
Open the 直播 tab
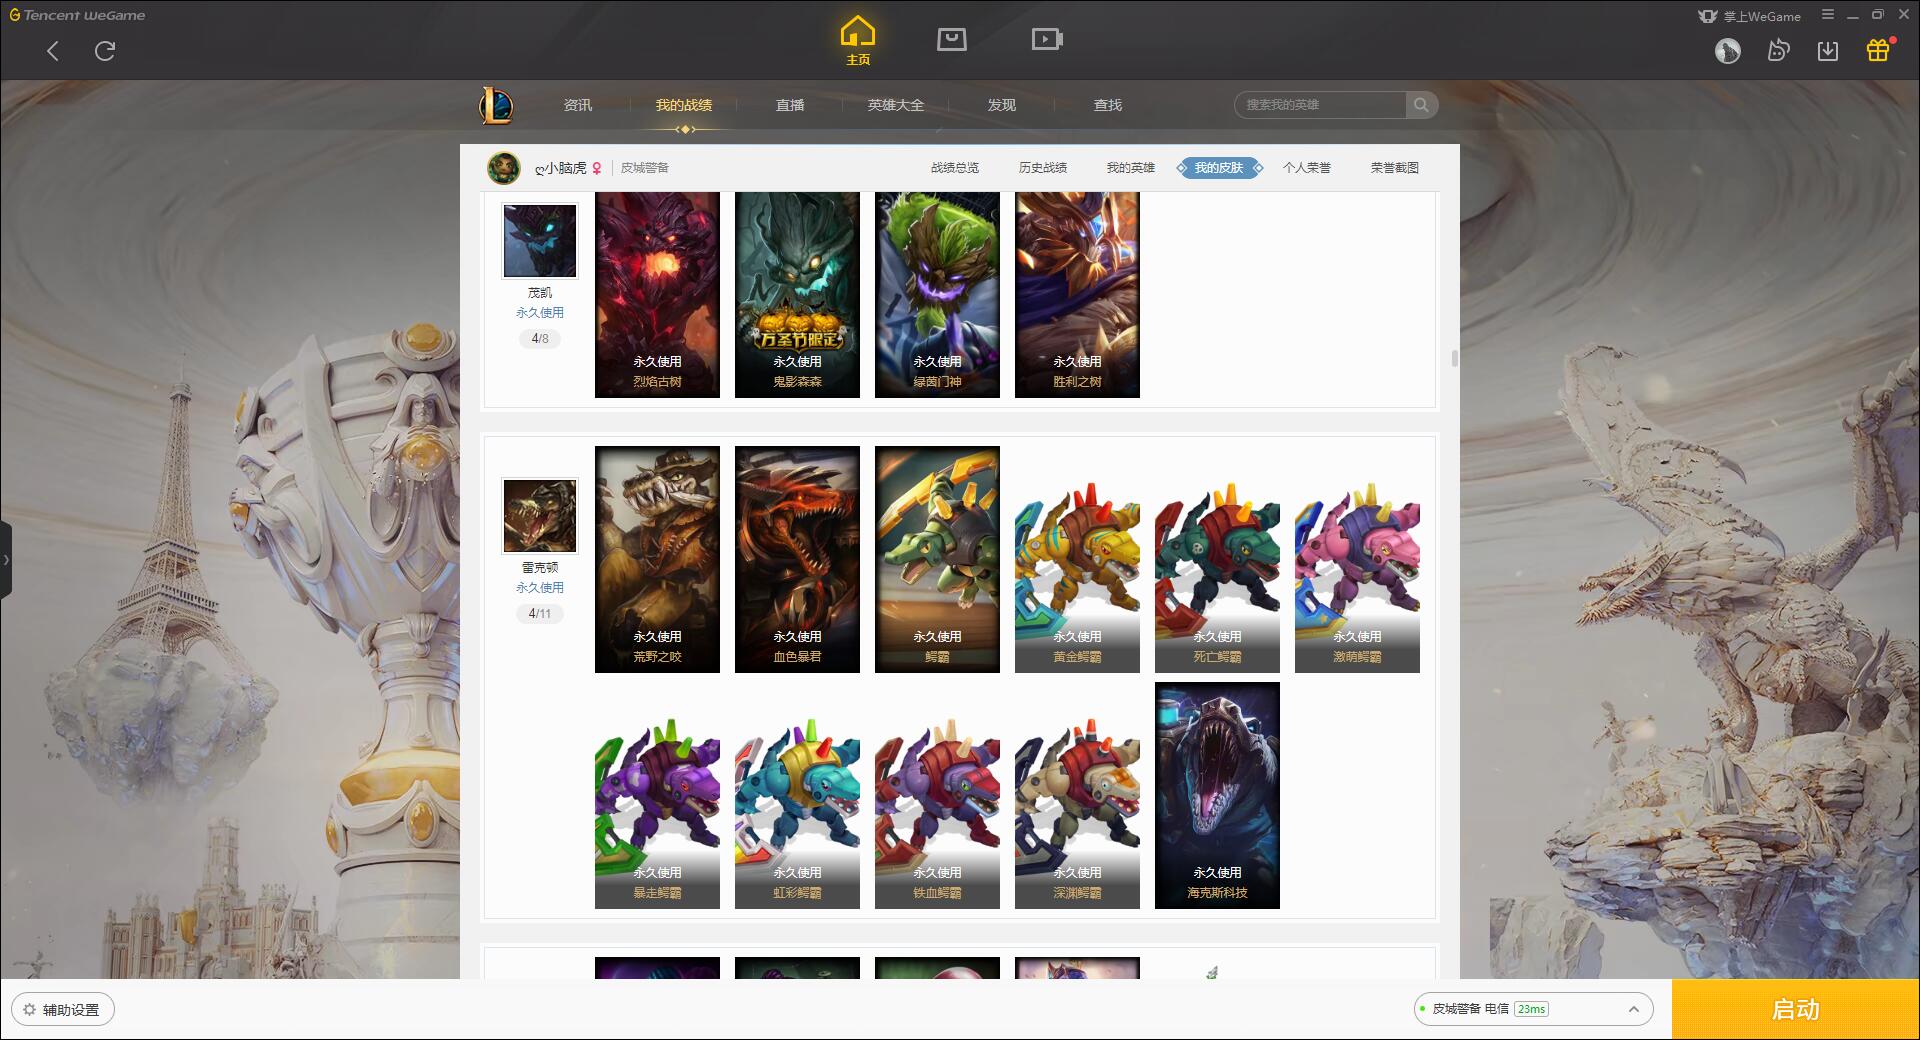click(790, 105)
